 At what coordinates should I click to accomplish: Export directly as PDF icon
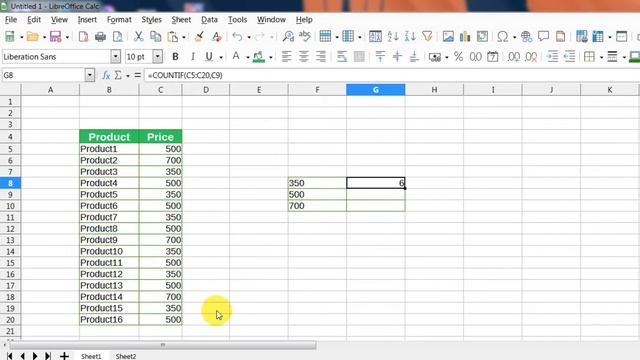click(83, 37)
